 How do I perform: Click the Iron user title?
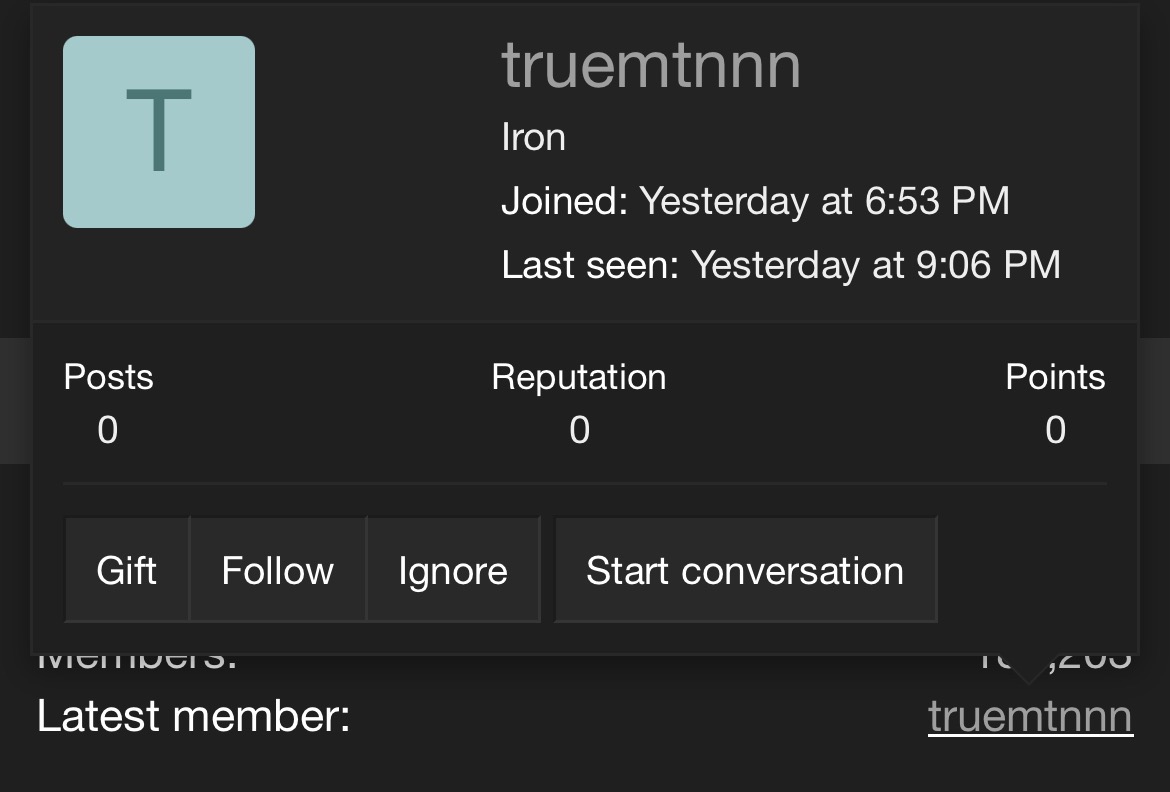[x=534, y=137]
